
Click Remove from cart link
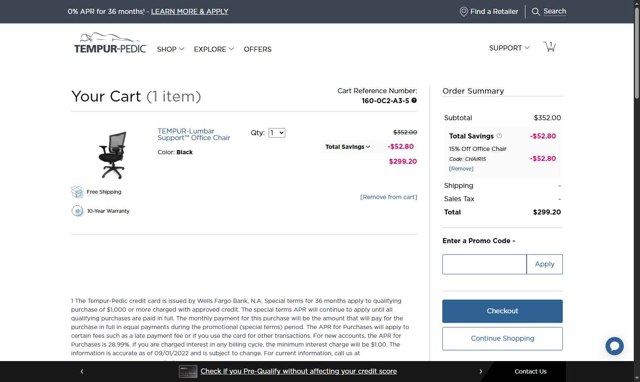[389, 197]
